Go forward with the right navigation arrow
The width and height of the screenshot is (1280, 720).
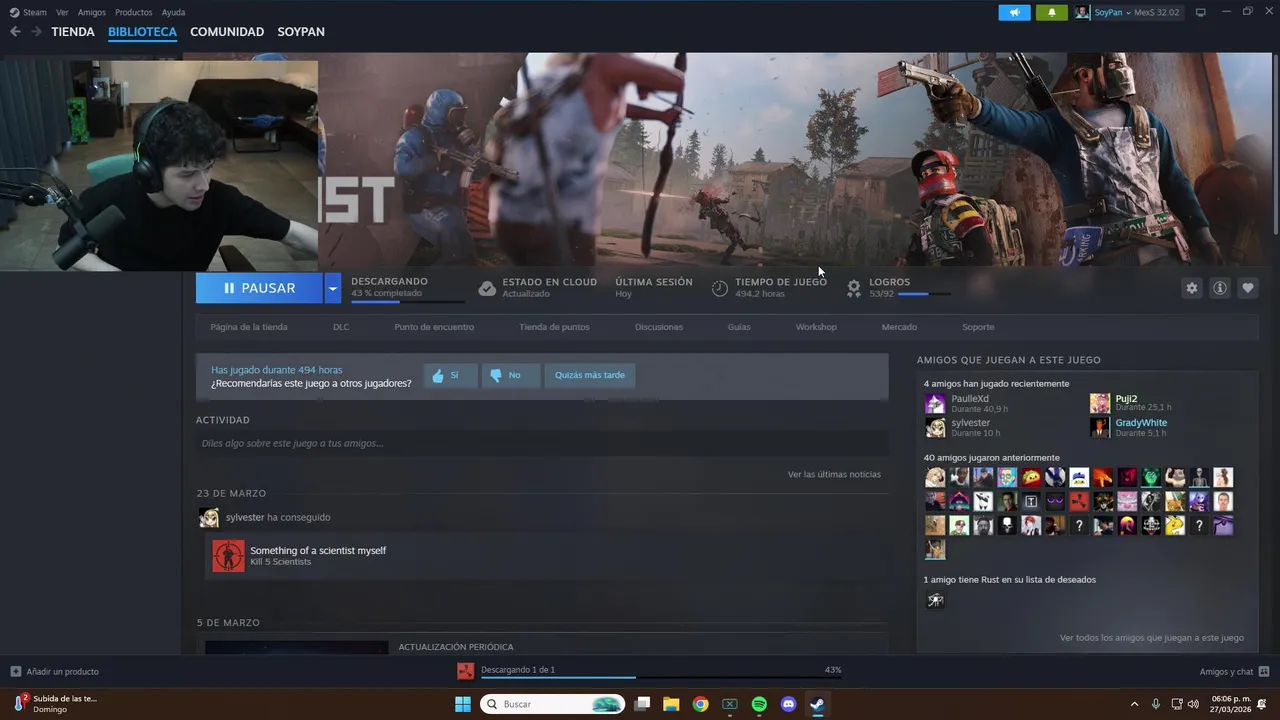[36, 32]
